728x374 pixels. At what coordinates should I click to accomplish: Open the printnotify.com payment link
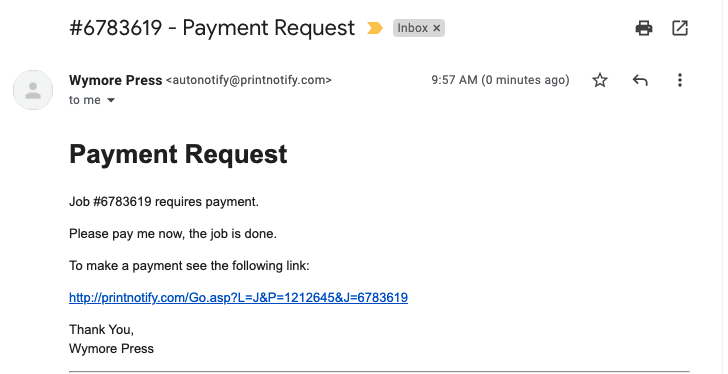tap(238, 297)
